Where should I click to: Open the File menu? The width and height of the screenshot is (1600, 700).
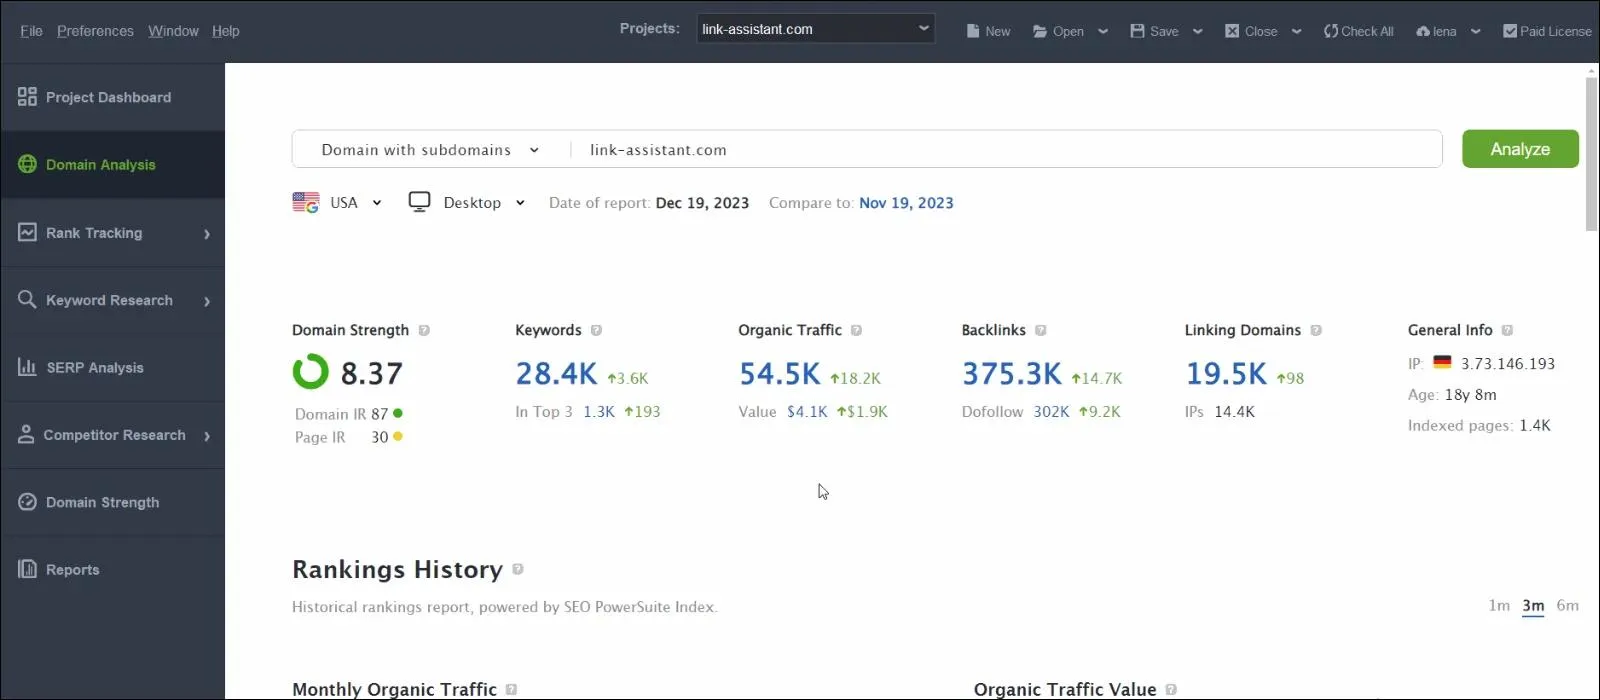click(31, 31)
